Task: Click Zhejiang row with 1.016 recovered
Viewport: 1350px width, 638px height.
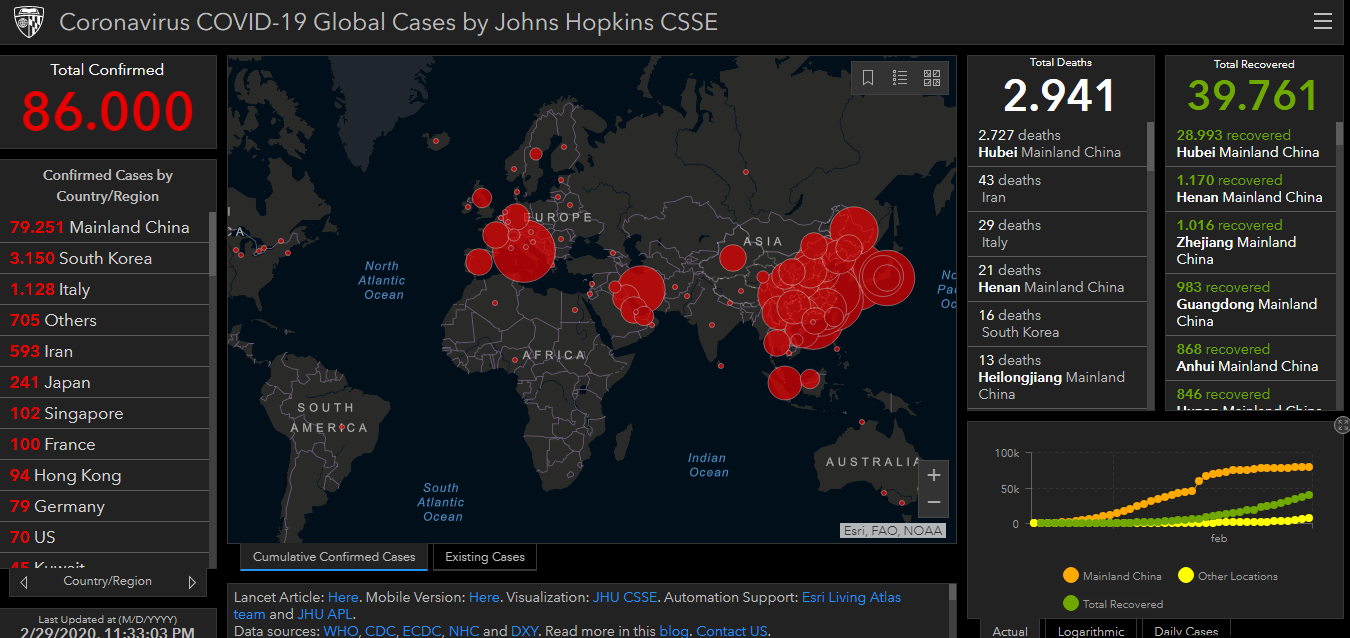Action: [1251, 242]
